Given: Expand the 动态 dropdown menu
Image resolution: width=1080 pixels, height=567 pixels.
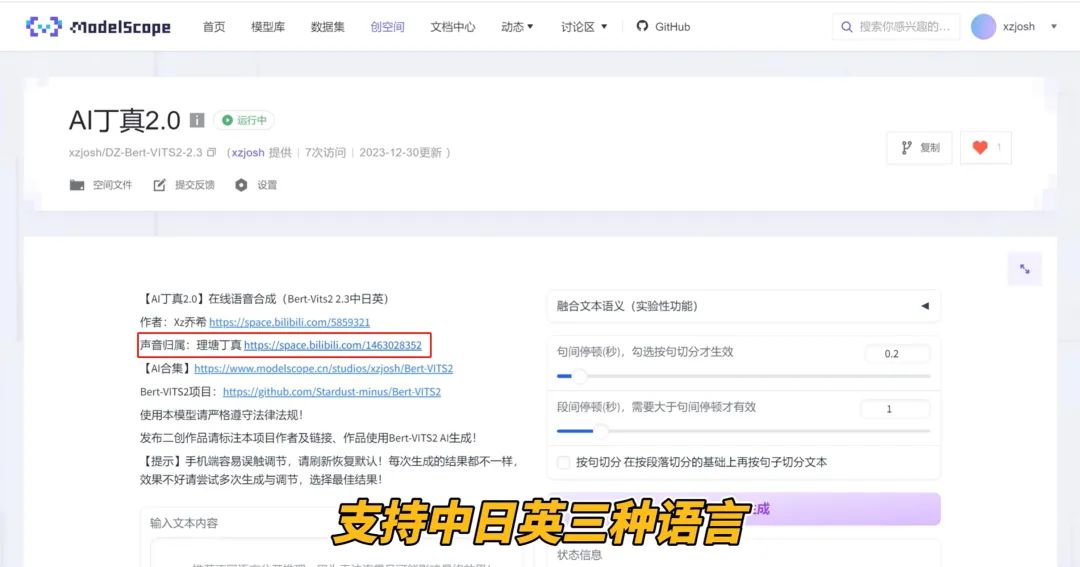Looking at the screenshot, I should (x=517, y=27).
